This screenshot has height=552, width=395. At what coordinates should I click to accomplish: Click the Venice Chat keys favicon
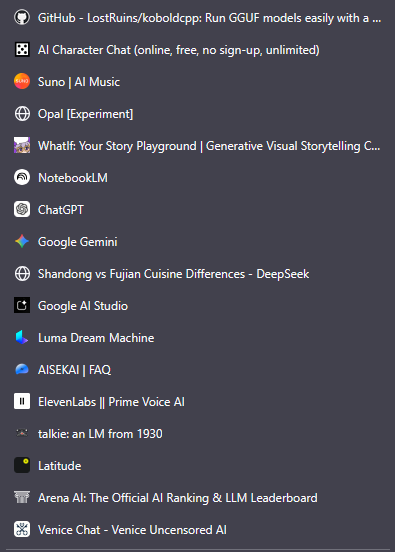[x=22, y=529]
